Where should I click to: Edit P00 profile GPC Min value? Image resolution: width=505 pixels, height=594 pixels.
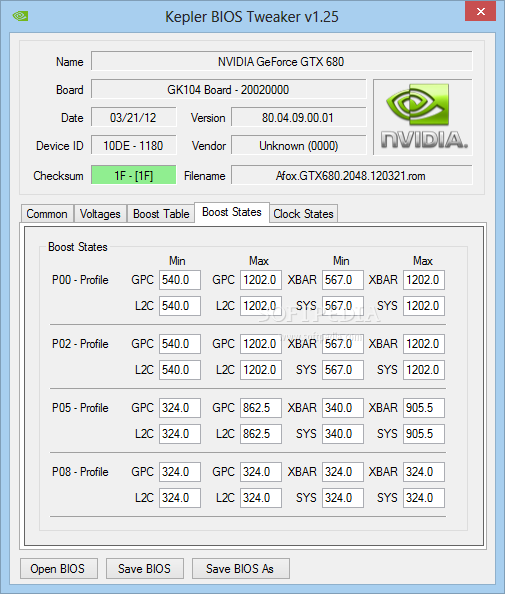click(180, 280)
